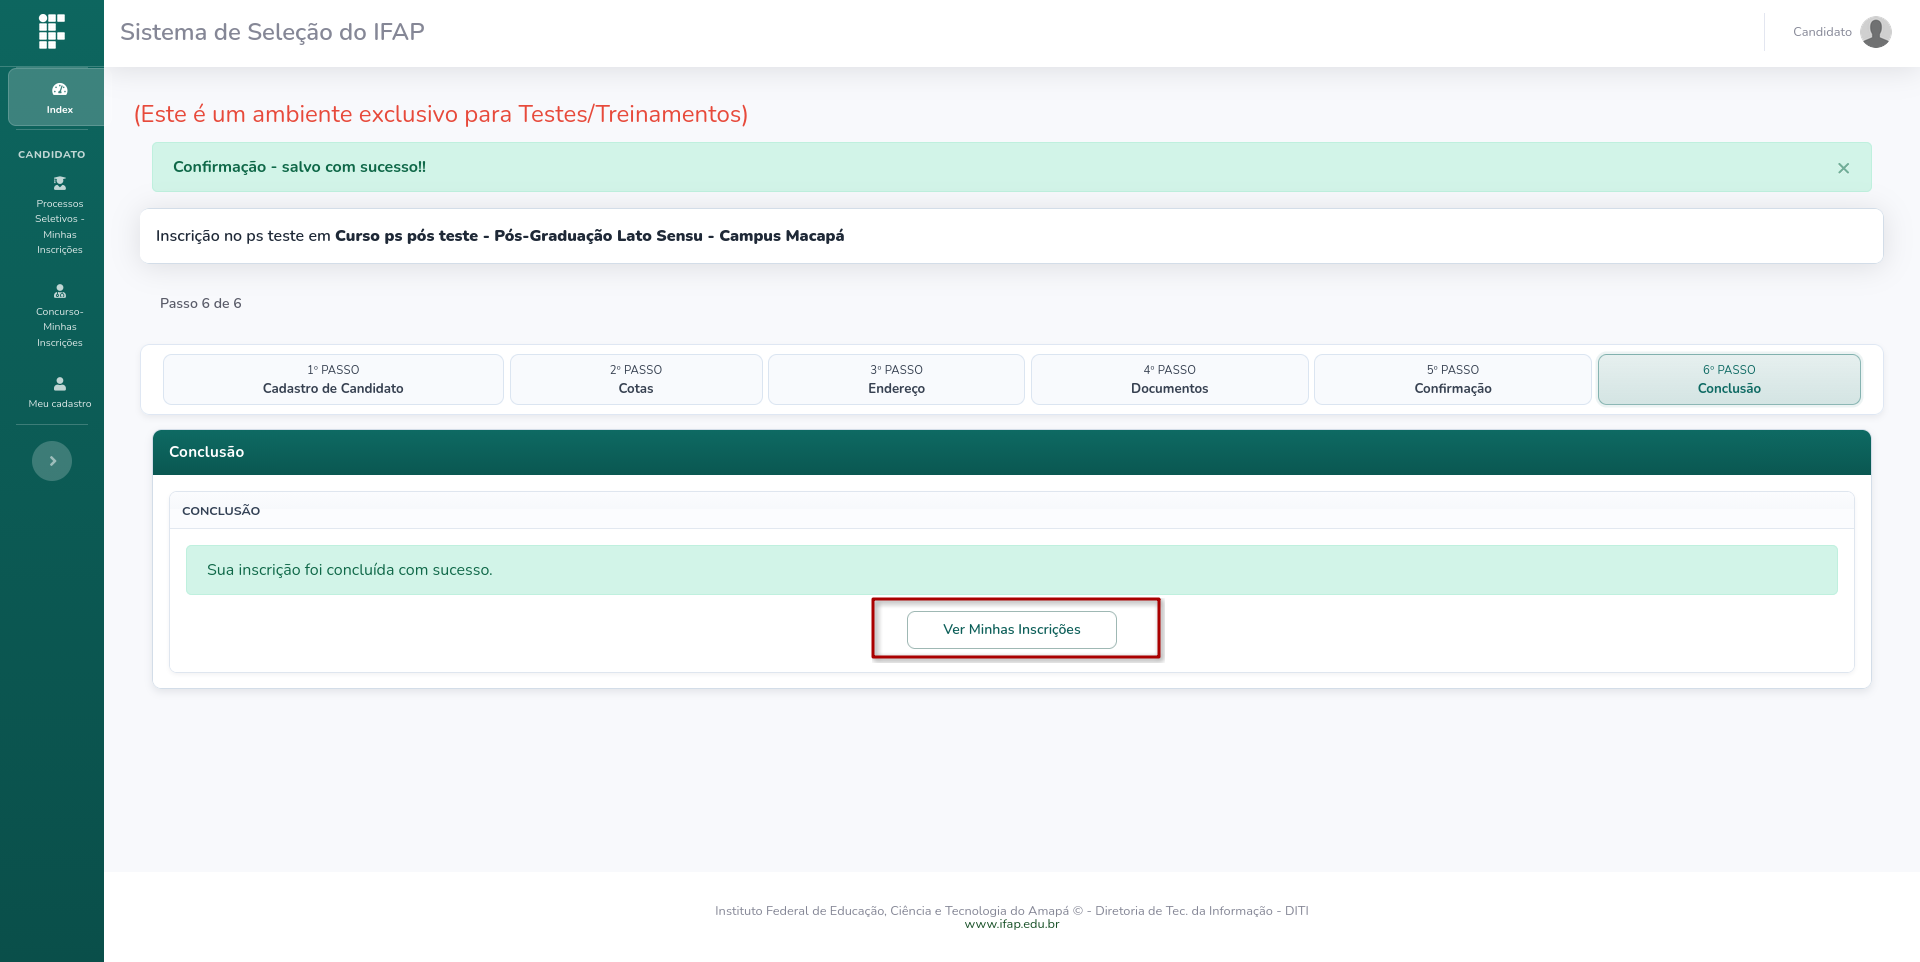The height and width of the screenshot is (962, 1920).
Task: Click the Testes/Treinamentos environment warning text
Action: point(441,114)
